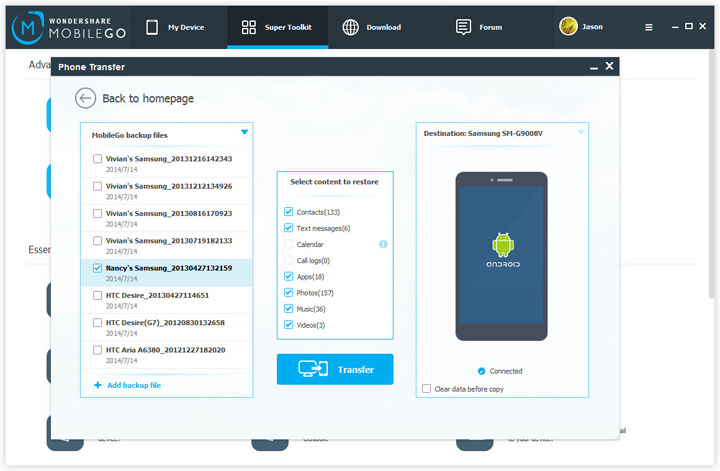Click the main window vertical scrollbar
Screen dimensions: 720x471
click(711, 174)
